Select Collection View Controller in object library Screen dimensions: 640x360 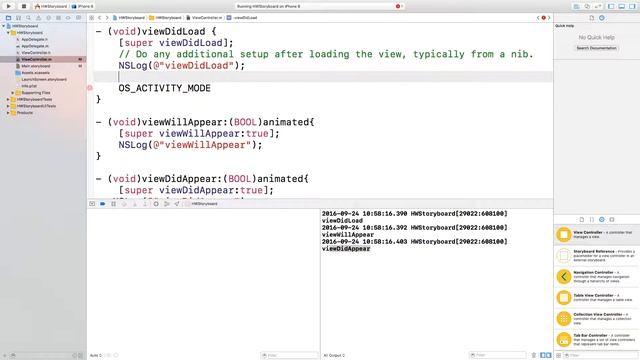pyautogui.click(x=597, y=318)
